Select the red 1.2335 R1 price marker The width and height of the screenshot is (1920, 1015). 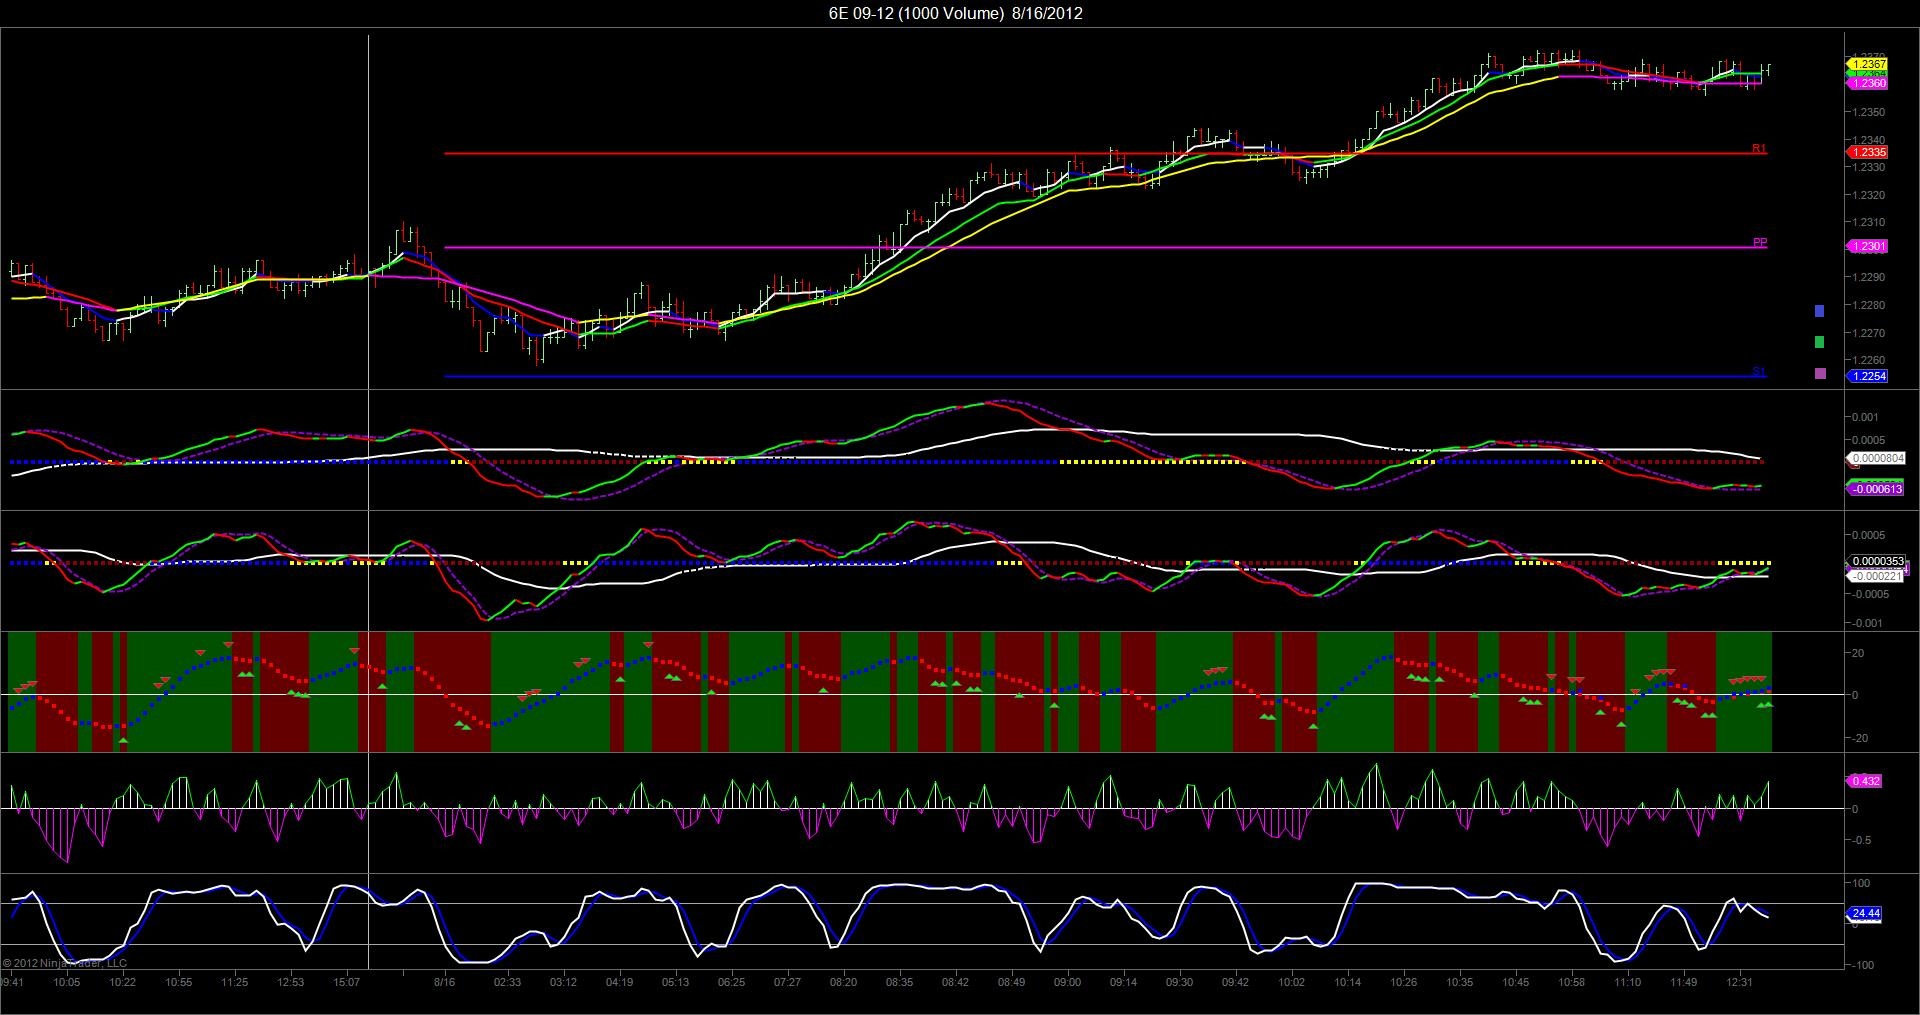tap(1867, 152)
